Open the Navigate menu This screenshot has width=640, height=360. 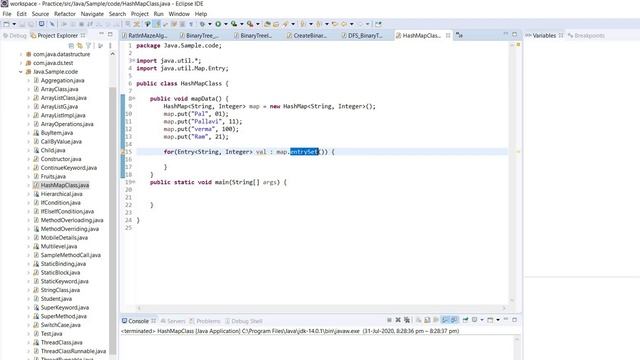[92, 13]
